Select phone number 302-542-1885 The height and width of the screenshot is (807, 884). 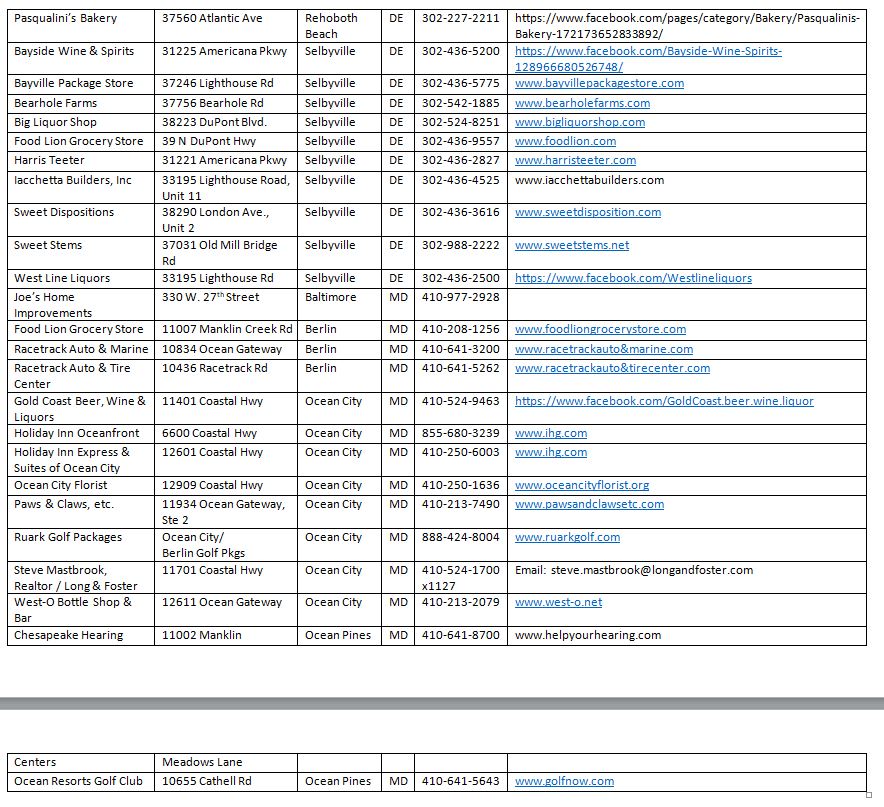click(461, 103)
